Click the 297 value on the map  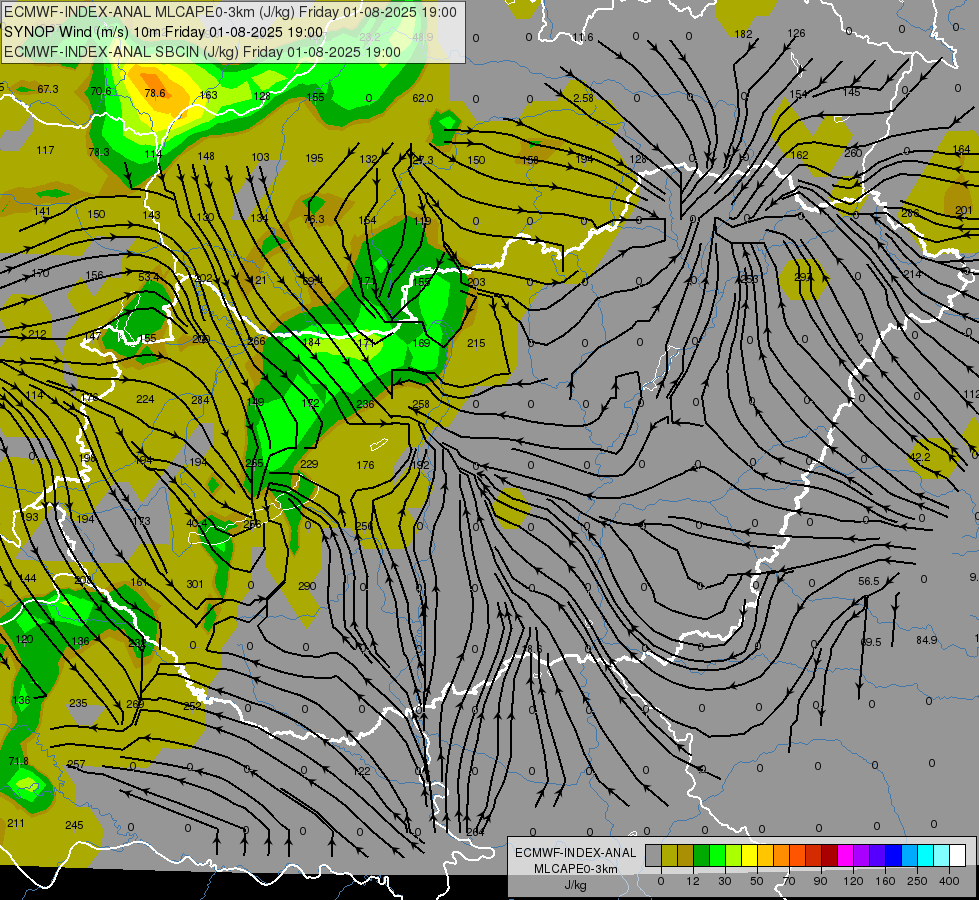click(x=804, y=277)
